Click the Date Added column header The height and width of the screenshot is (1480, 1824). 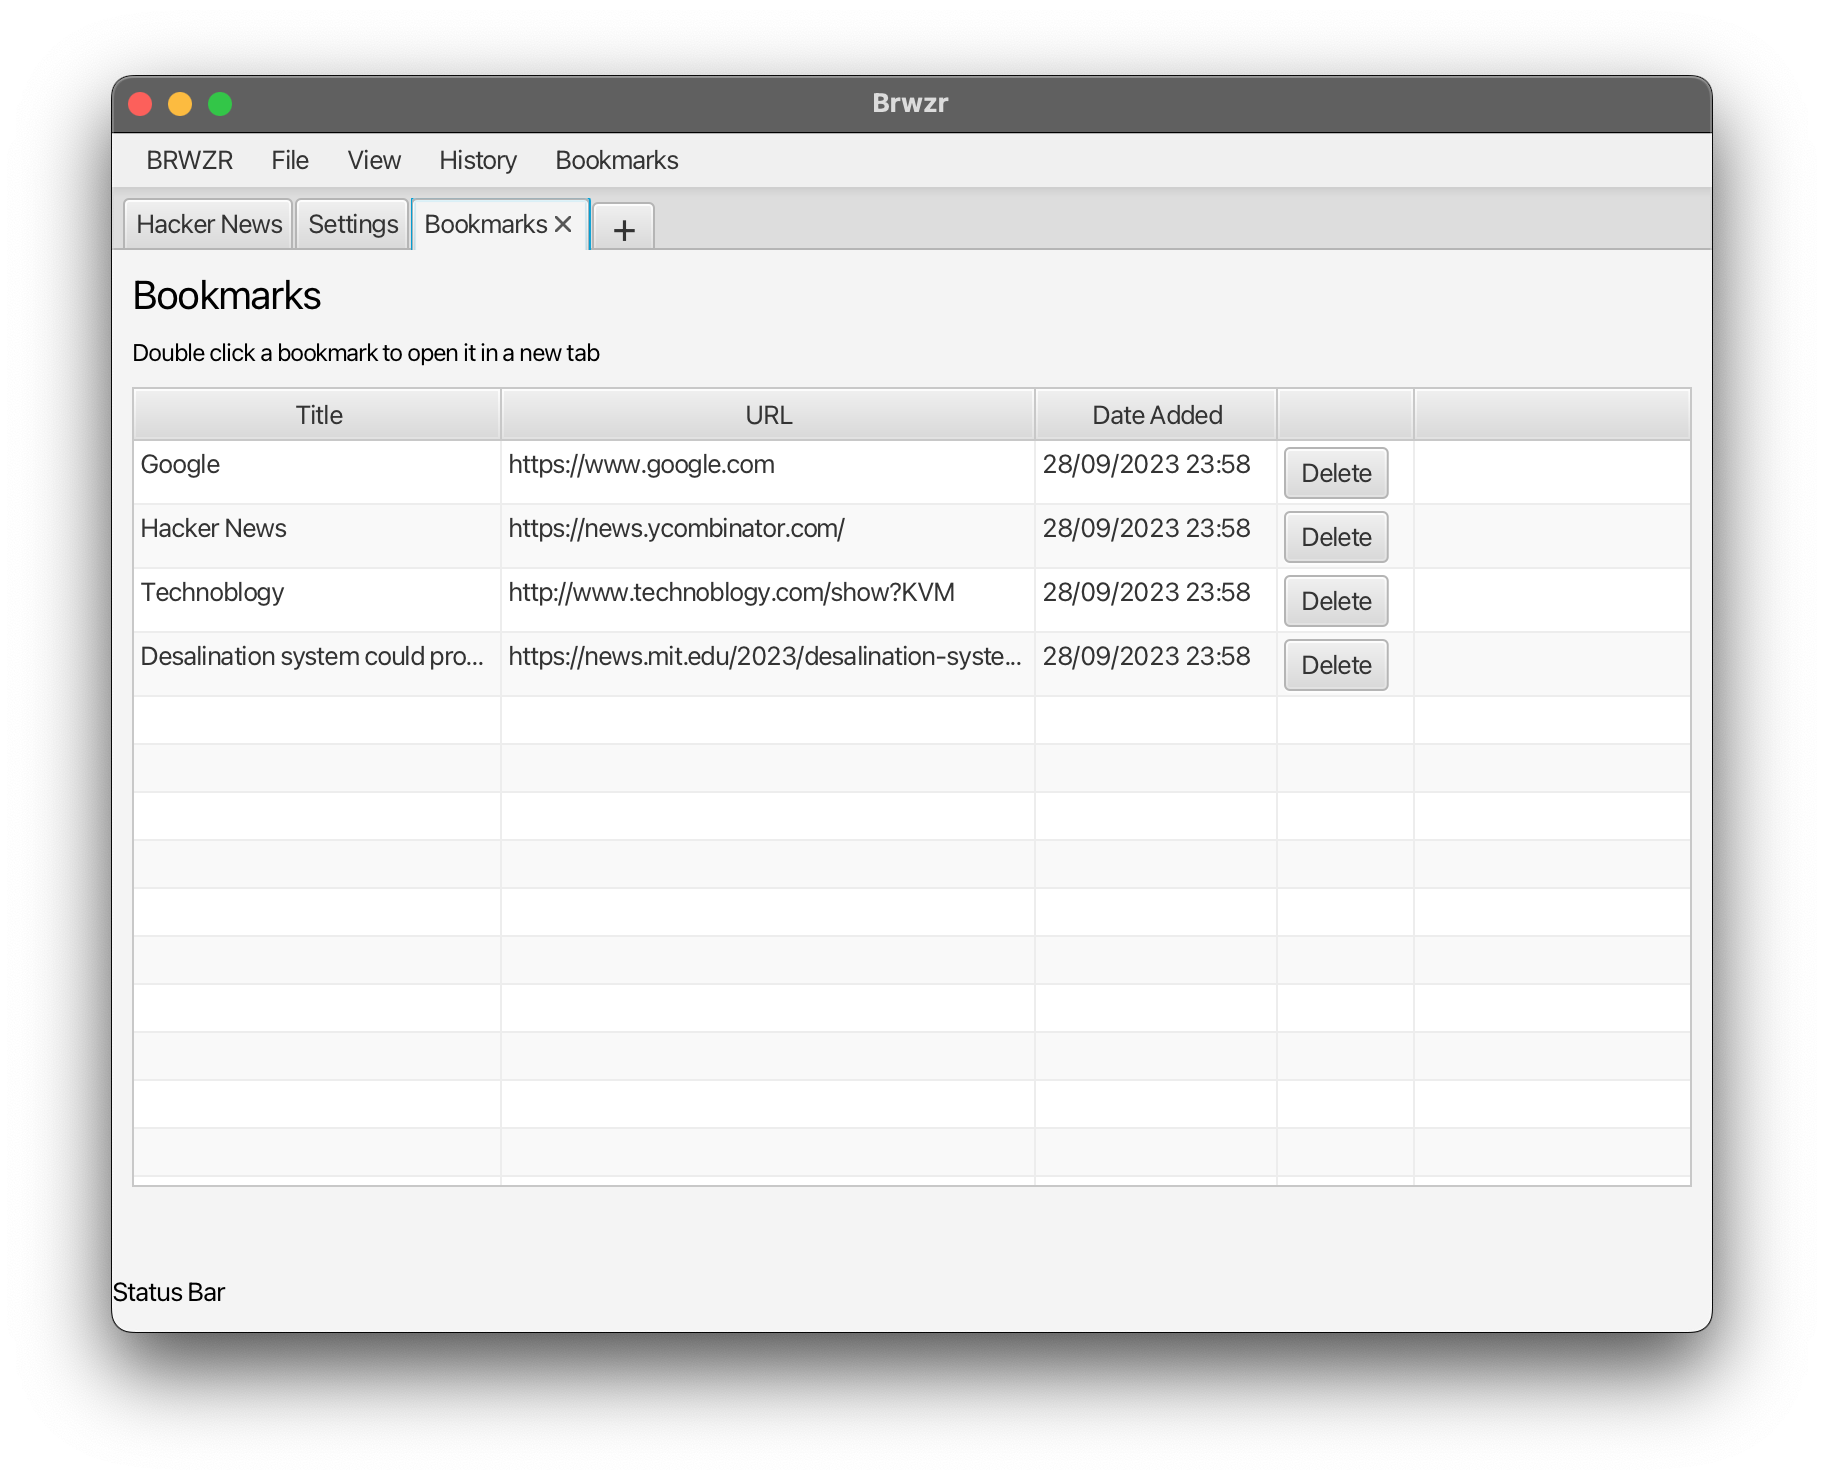point(1156,414)
